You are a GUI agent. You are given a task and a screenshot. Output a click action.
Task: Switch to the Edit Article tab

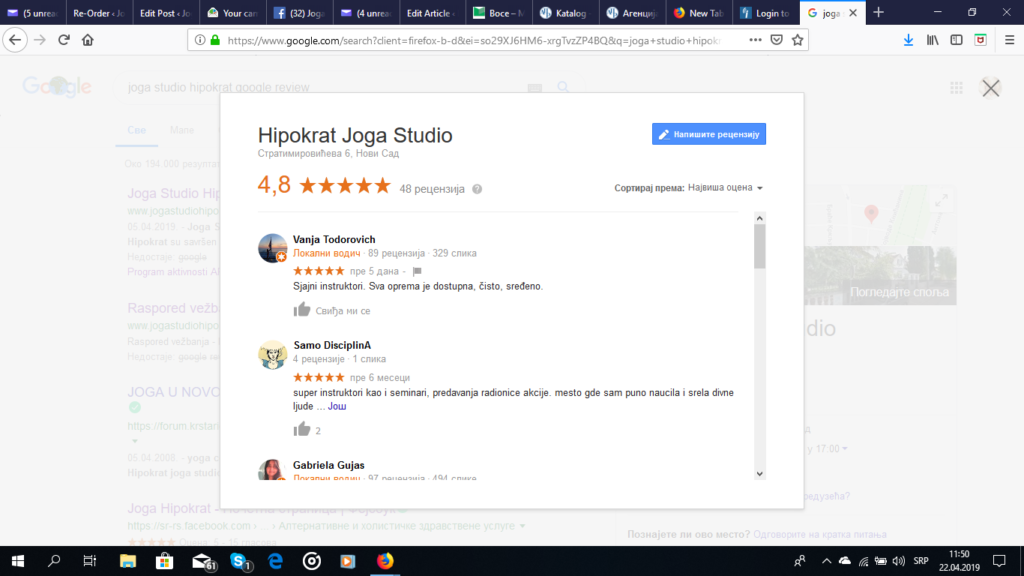click(x=432, y=12)
